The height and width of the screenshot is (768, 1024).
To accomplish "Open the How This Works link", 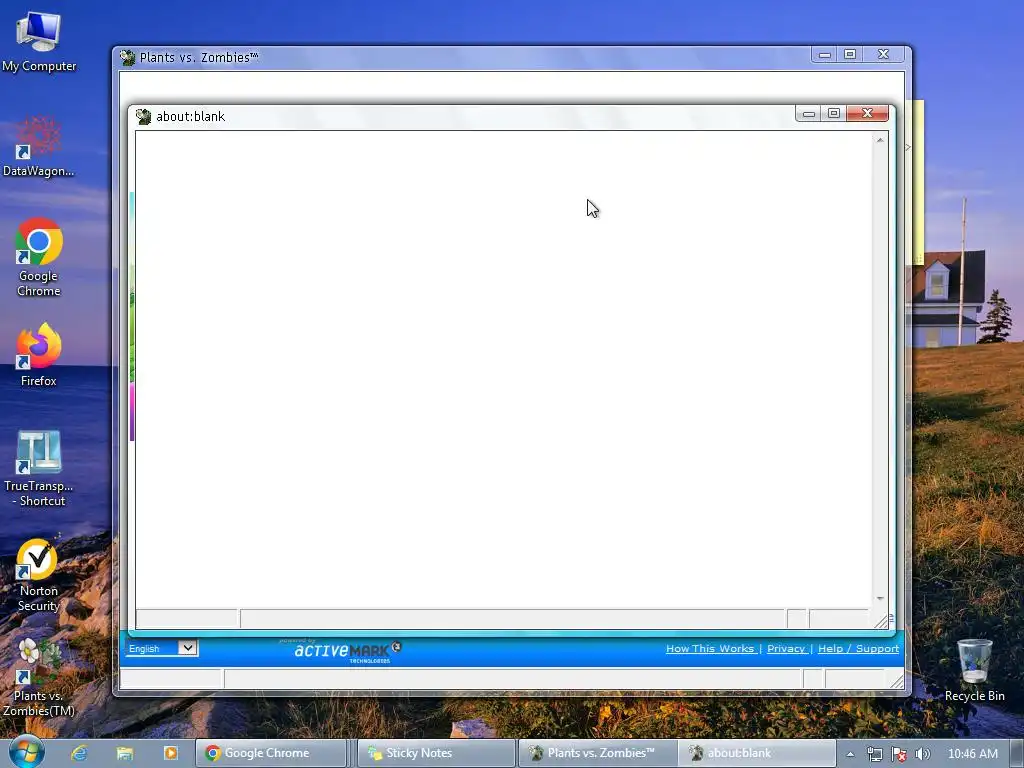I will pyautogui.click(x=710, y=648).
